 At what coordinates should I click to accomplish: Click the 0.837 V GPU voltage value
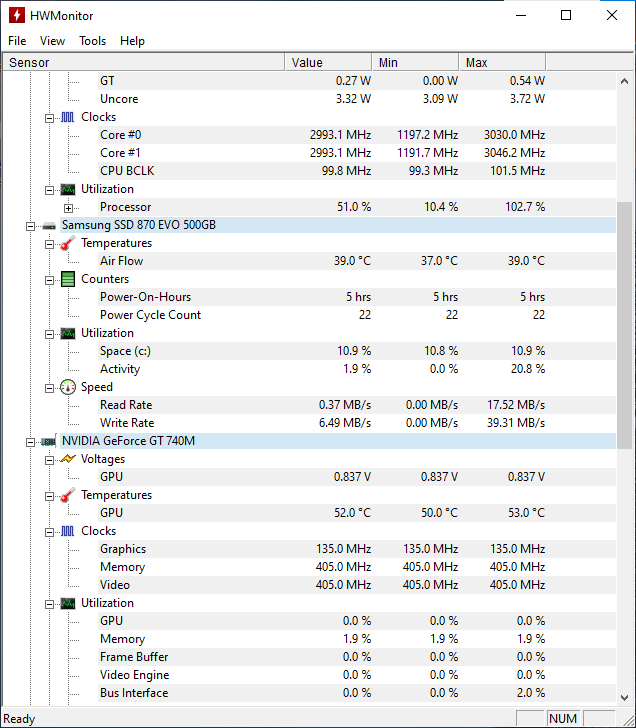(x=352, y=477)
